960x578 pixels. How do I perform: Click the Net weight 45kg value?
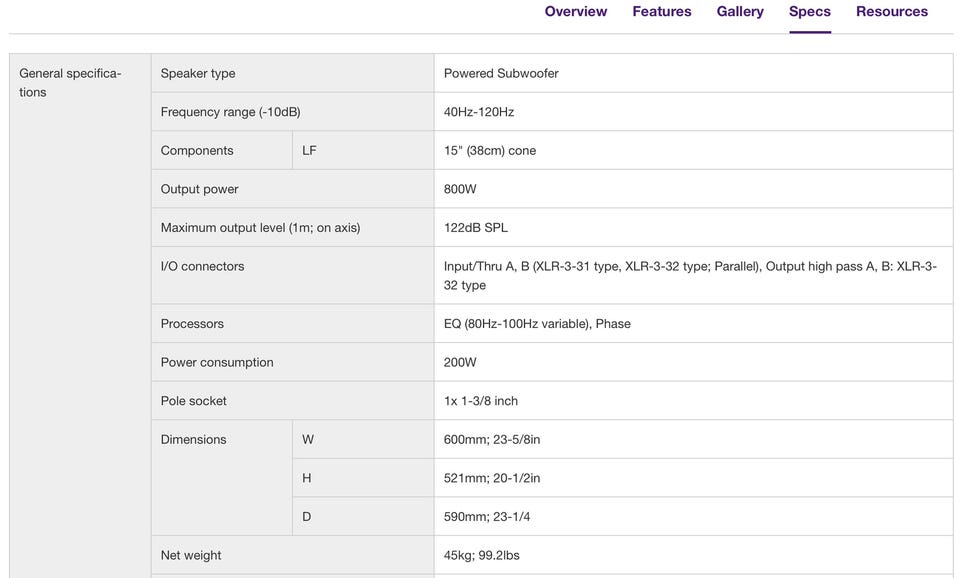481,555
